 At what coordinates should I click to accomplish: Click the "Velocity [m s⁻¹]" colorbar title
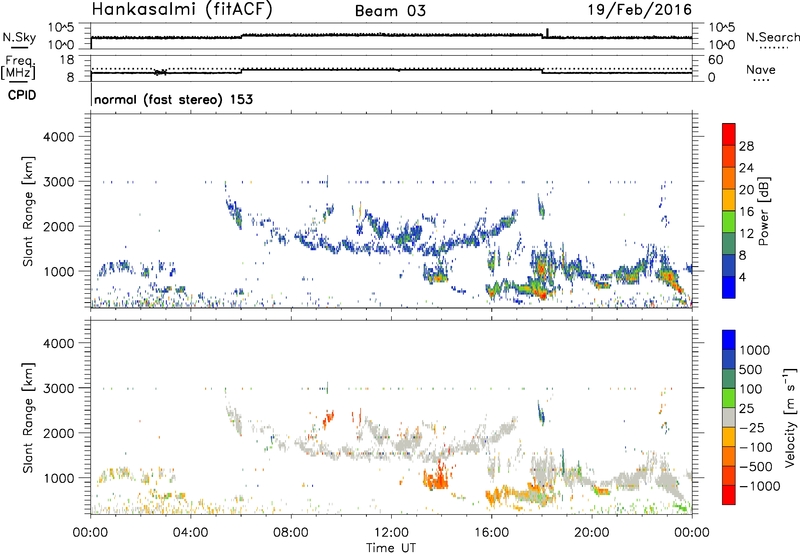coord(790,417)
